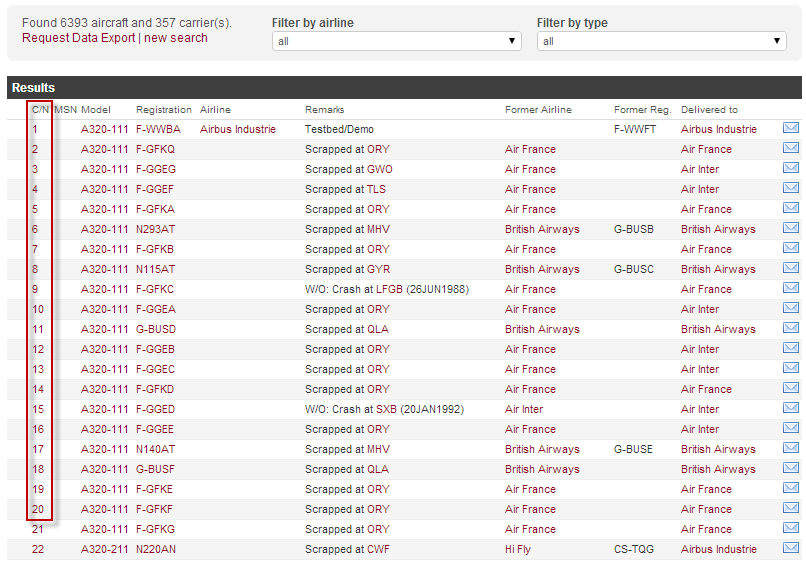Click envelope icon for N140AT row
The image size is (806, 561).
(x=790, y=448)
